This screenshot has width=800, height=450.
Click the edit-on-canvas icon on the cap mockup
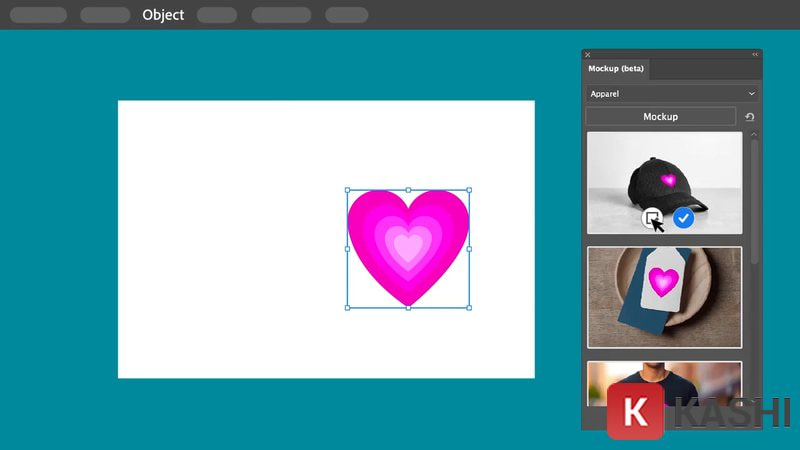coord(652,217)
